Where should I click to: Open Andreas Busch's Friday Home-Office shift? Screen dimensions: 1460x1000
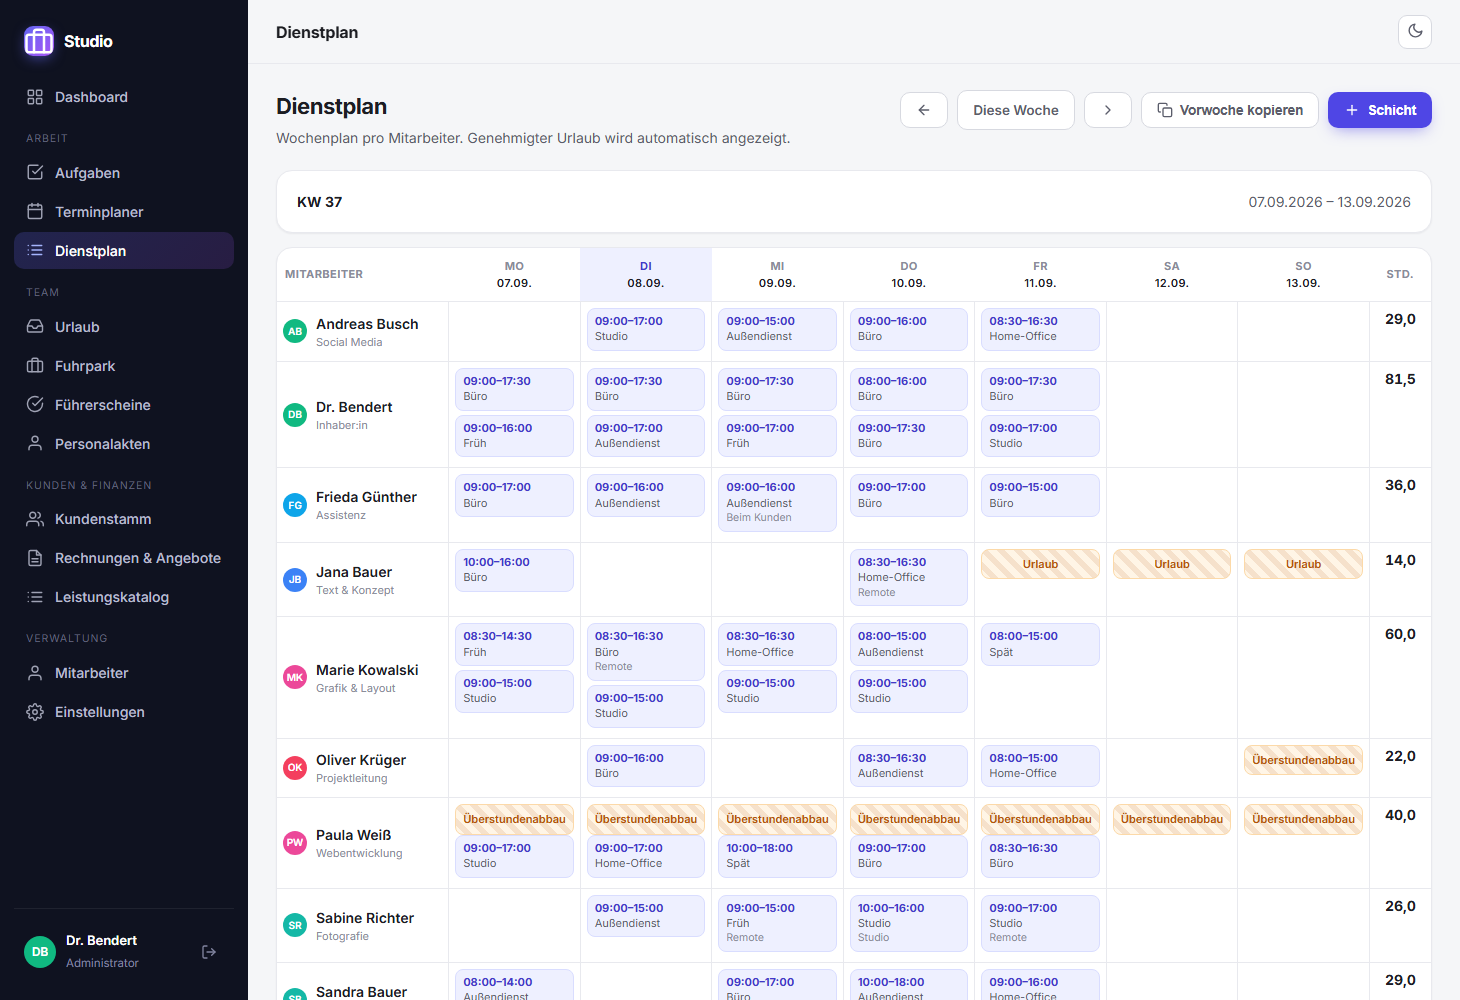(x=1040, y=329)
